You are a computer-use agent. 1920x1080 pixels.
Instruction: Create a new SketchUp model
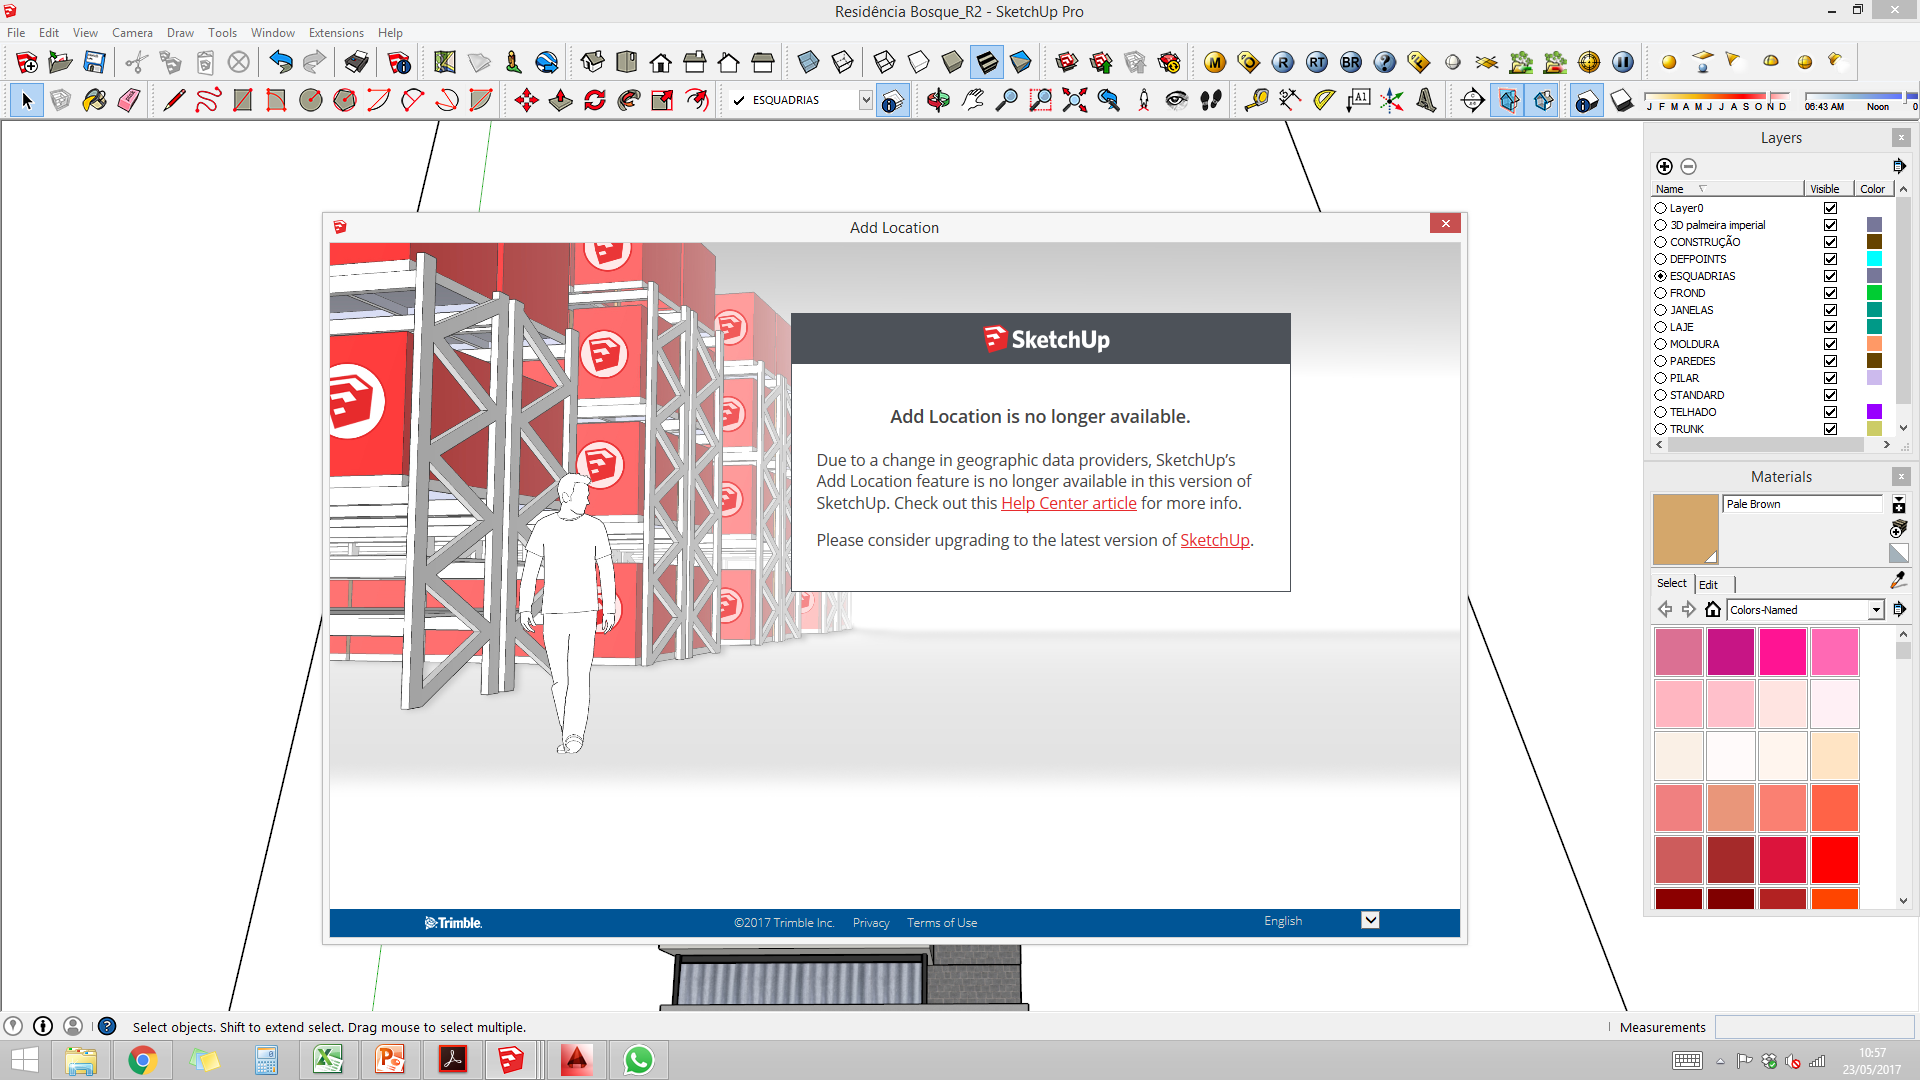click(x=27, y=62)
